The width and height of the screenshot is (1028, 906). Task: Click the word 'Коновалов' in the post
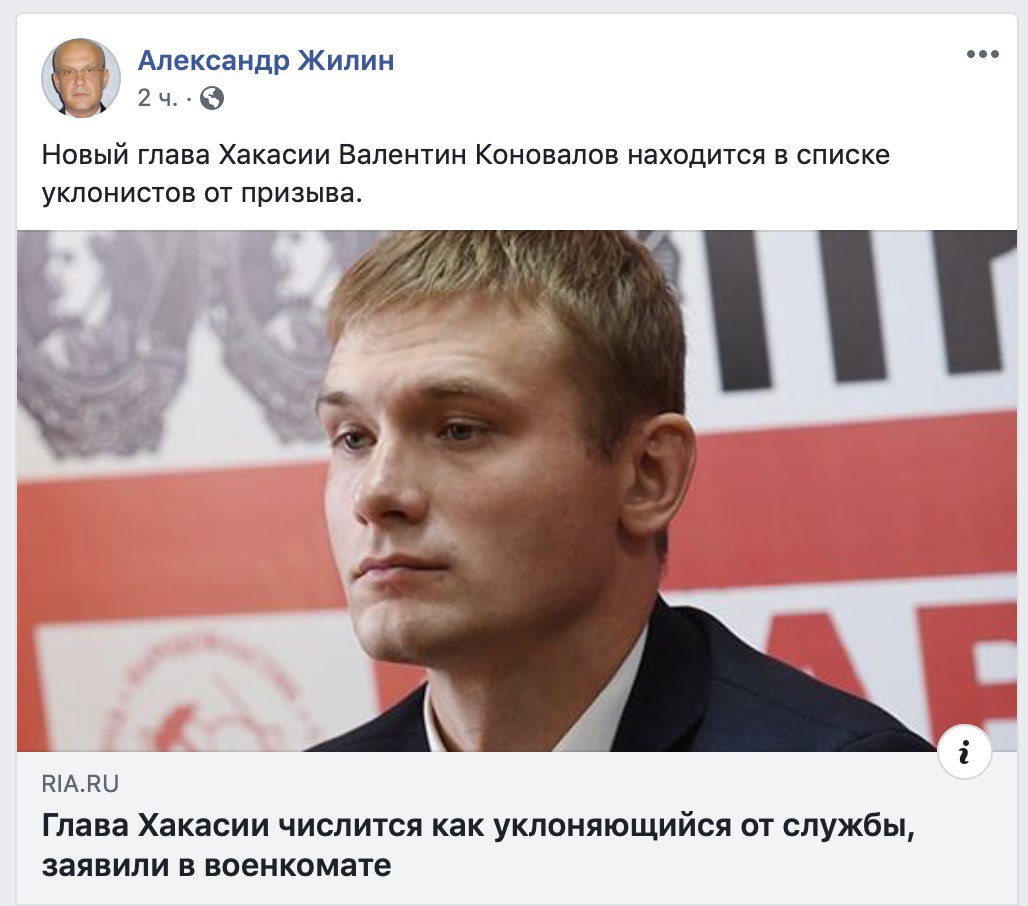coord(546,155)
